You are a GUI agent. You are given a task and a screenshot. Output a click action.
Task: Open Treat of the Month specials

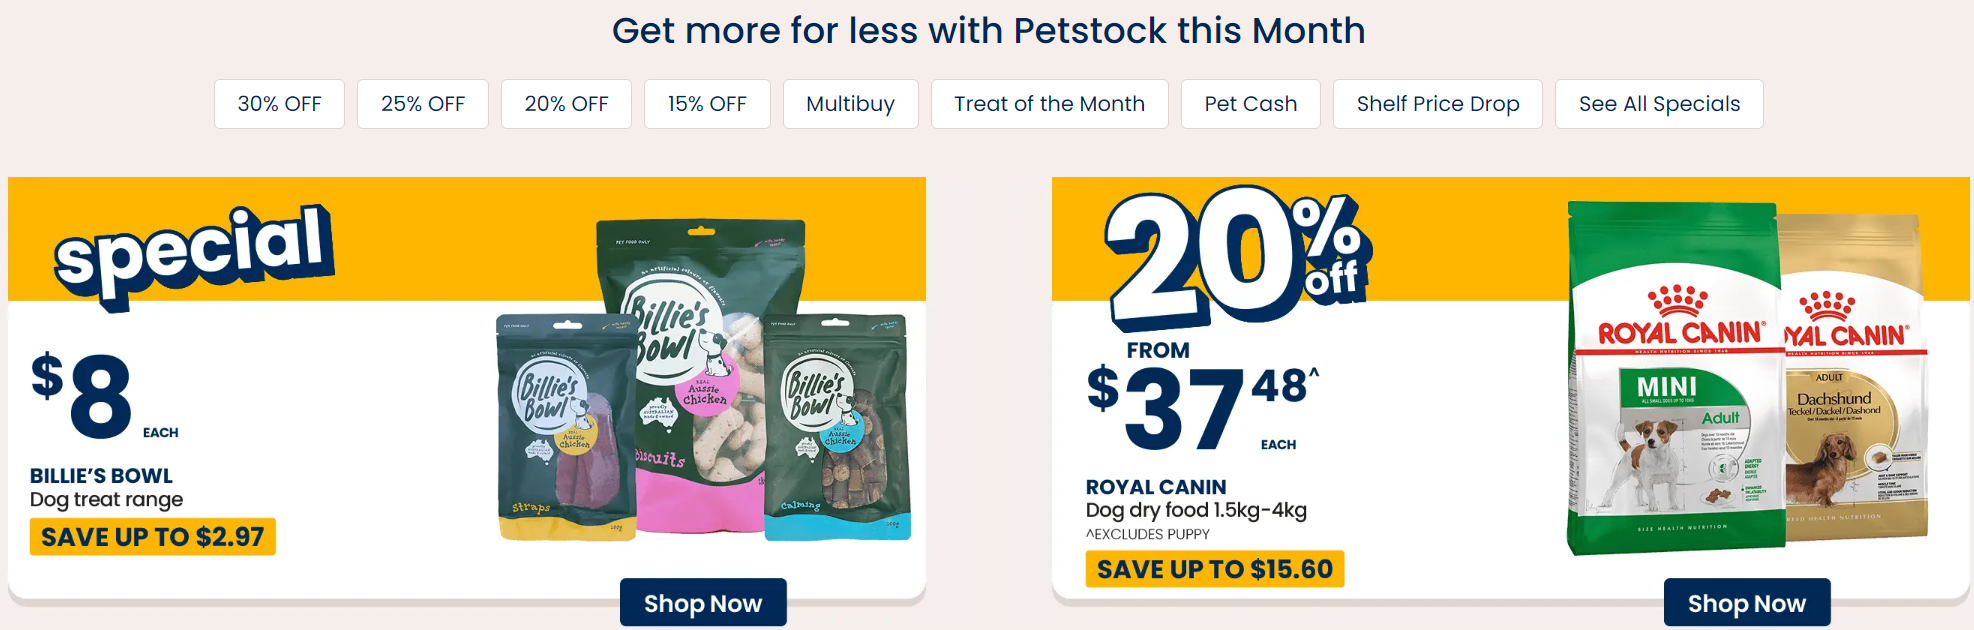coord(1049,104)
